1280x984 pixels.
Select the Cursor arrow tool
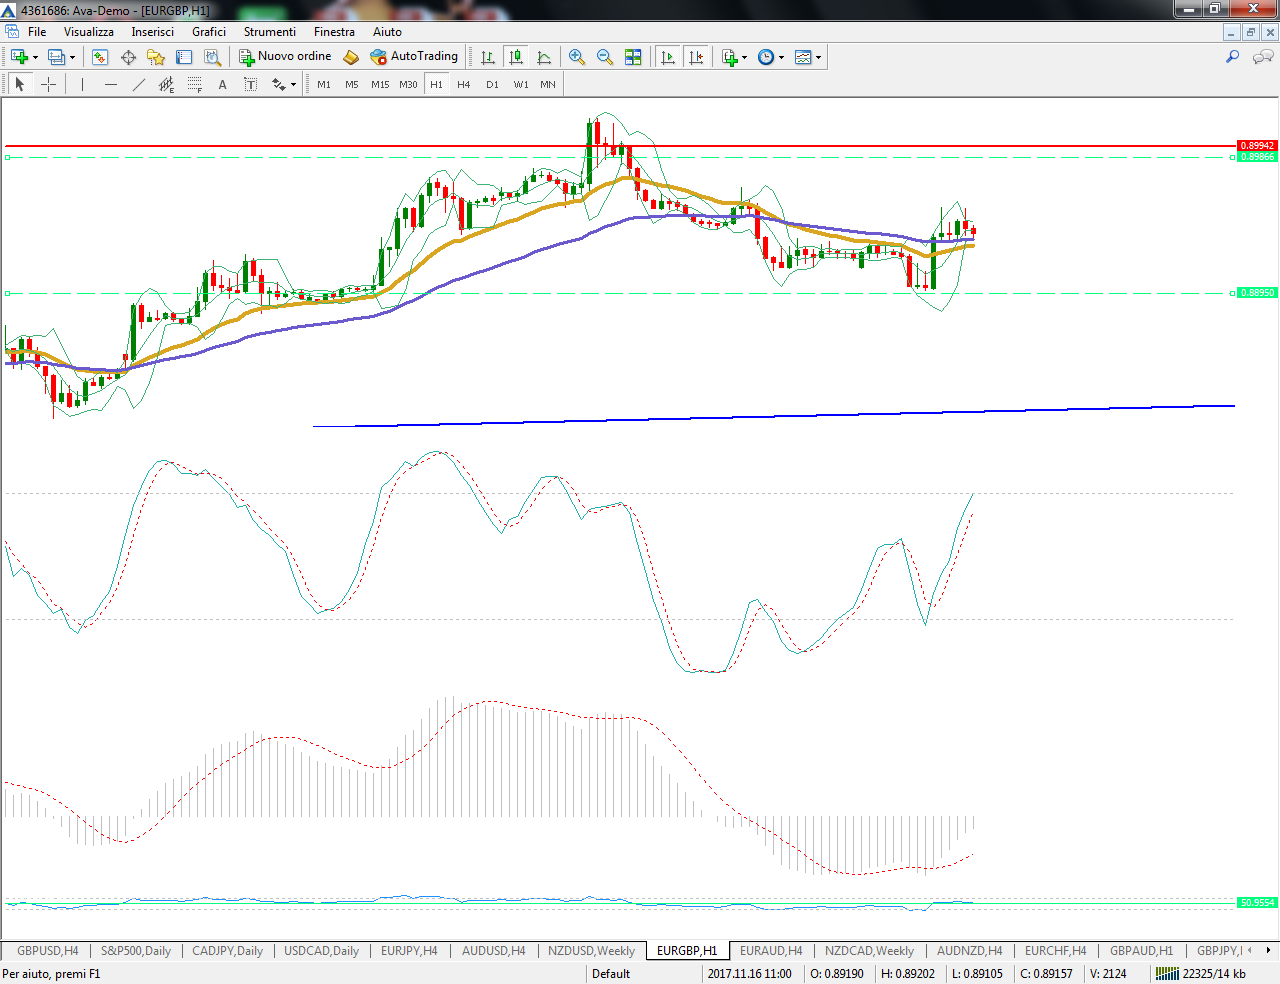pos(19,84)
